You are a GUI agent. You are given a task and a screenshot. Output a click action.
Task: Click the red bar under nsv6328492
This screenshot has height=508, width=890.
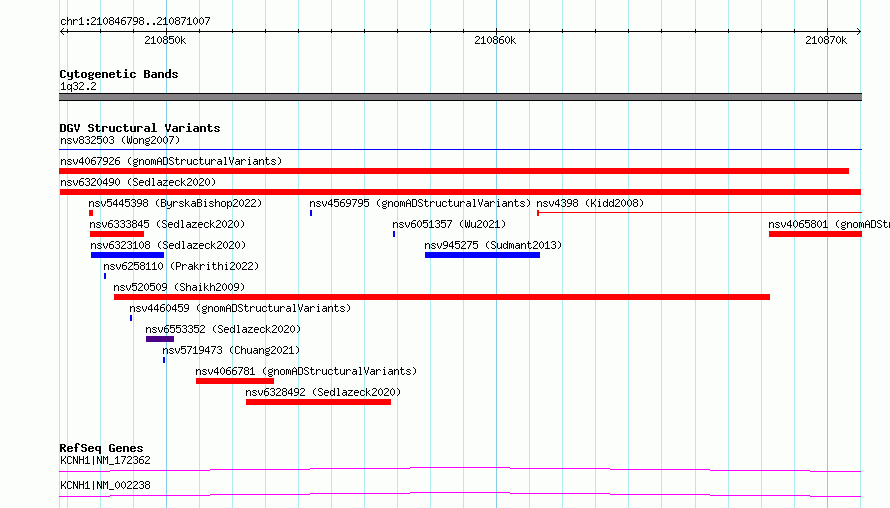tap(318, 402)
